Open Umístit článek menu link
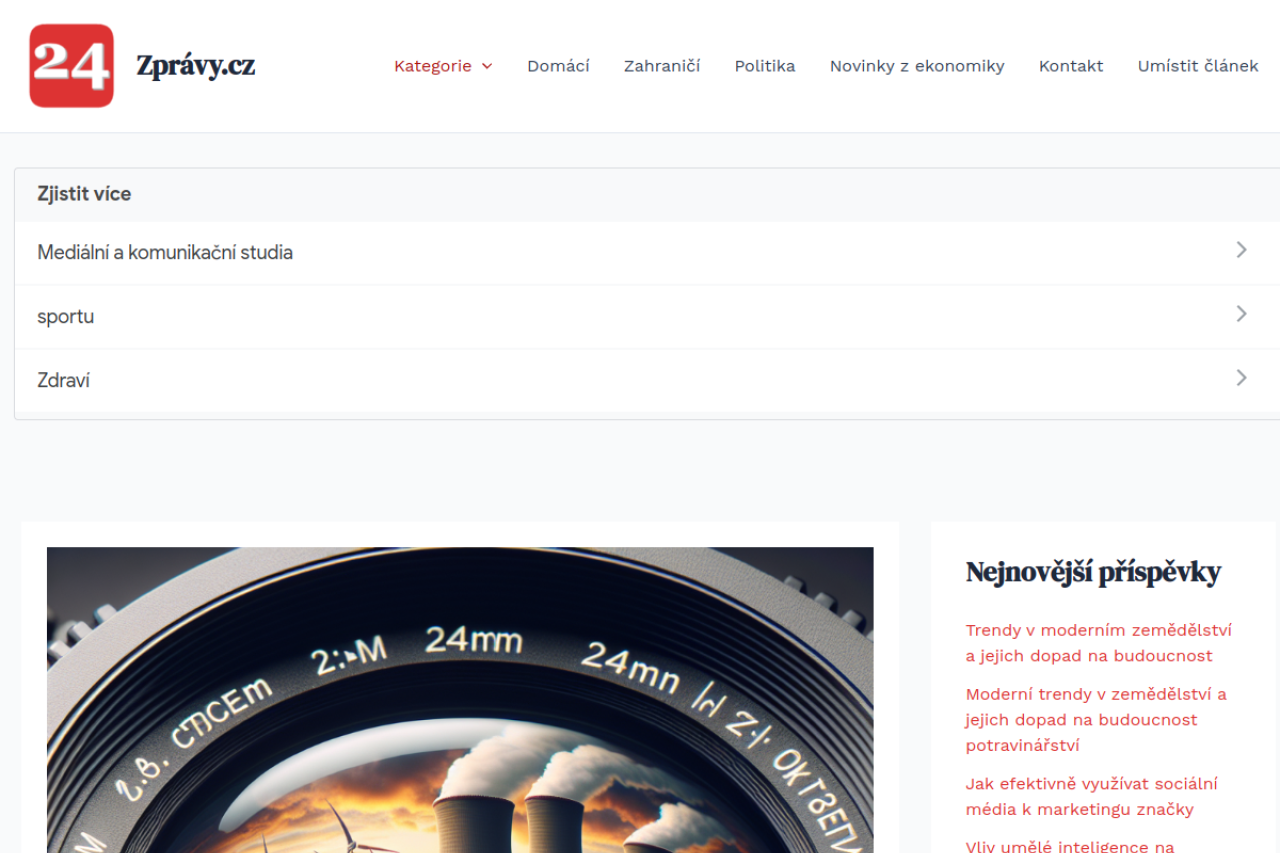 [1198, 66]
